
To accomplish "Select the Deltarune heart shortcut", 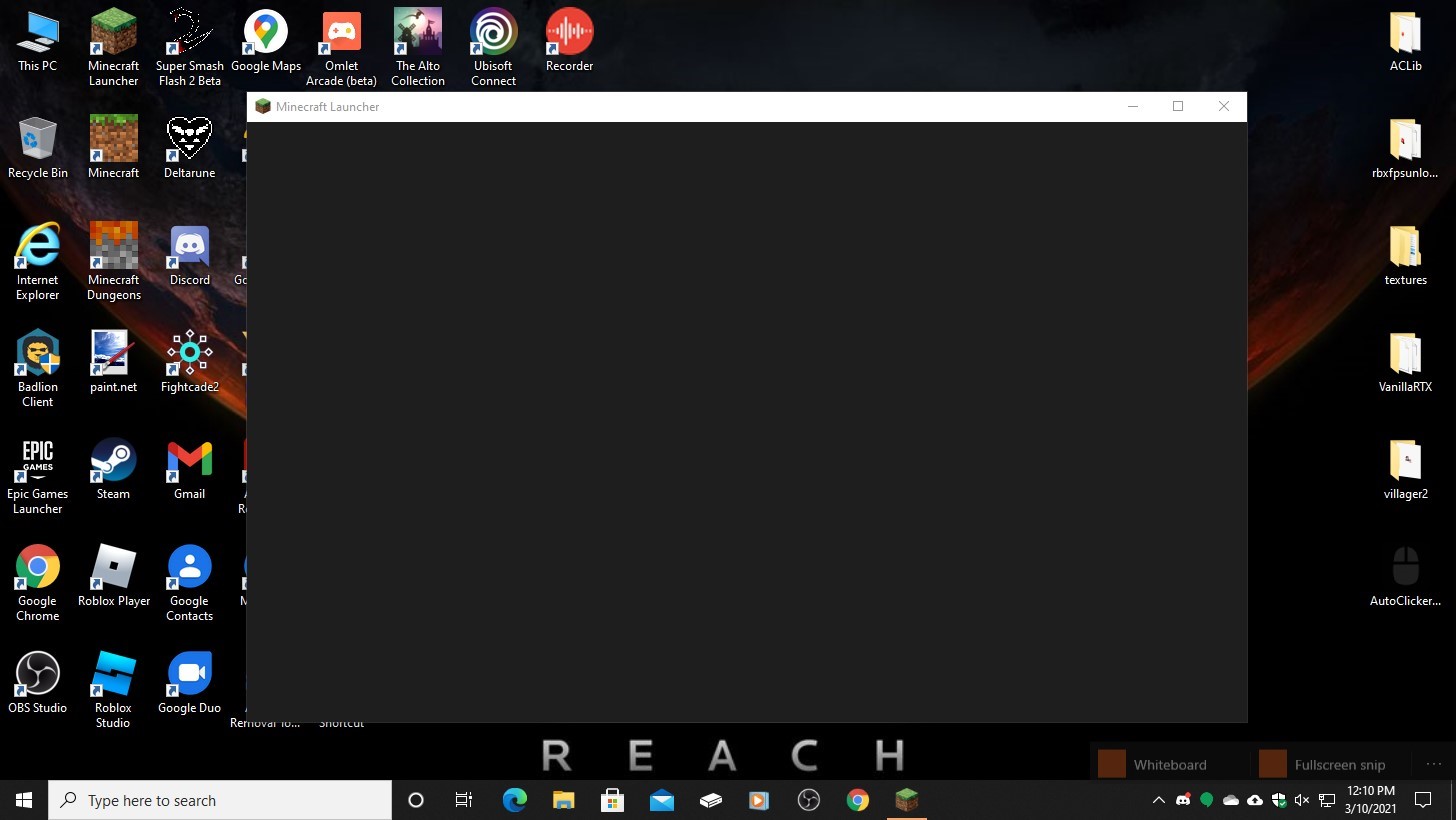I will pos(190,148).
